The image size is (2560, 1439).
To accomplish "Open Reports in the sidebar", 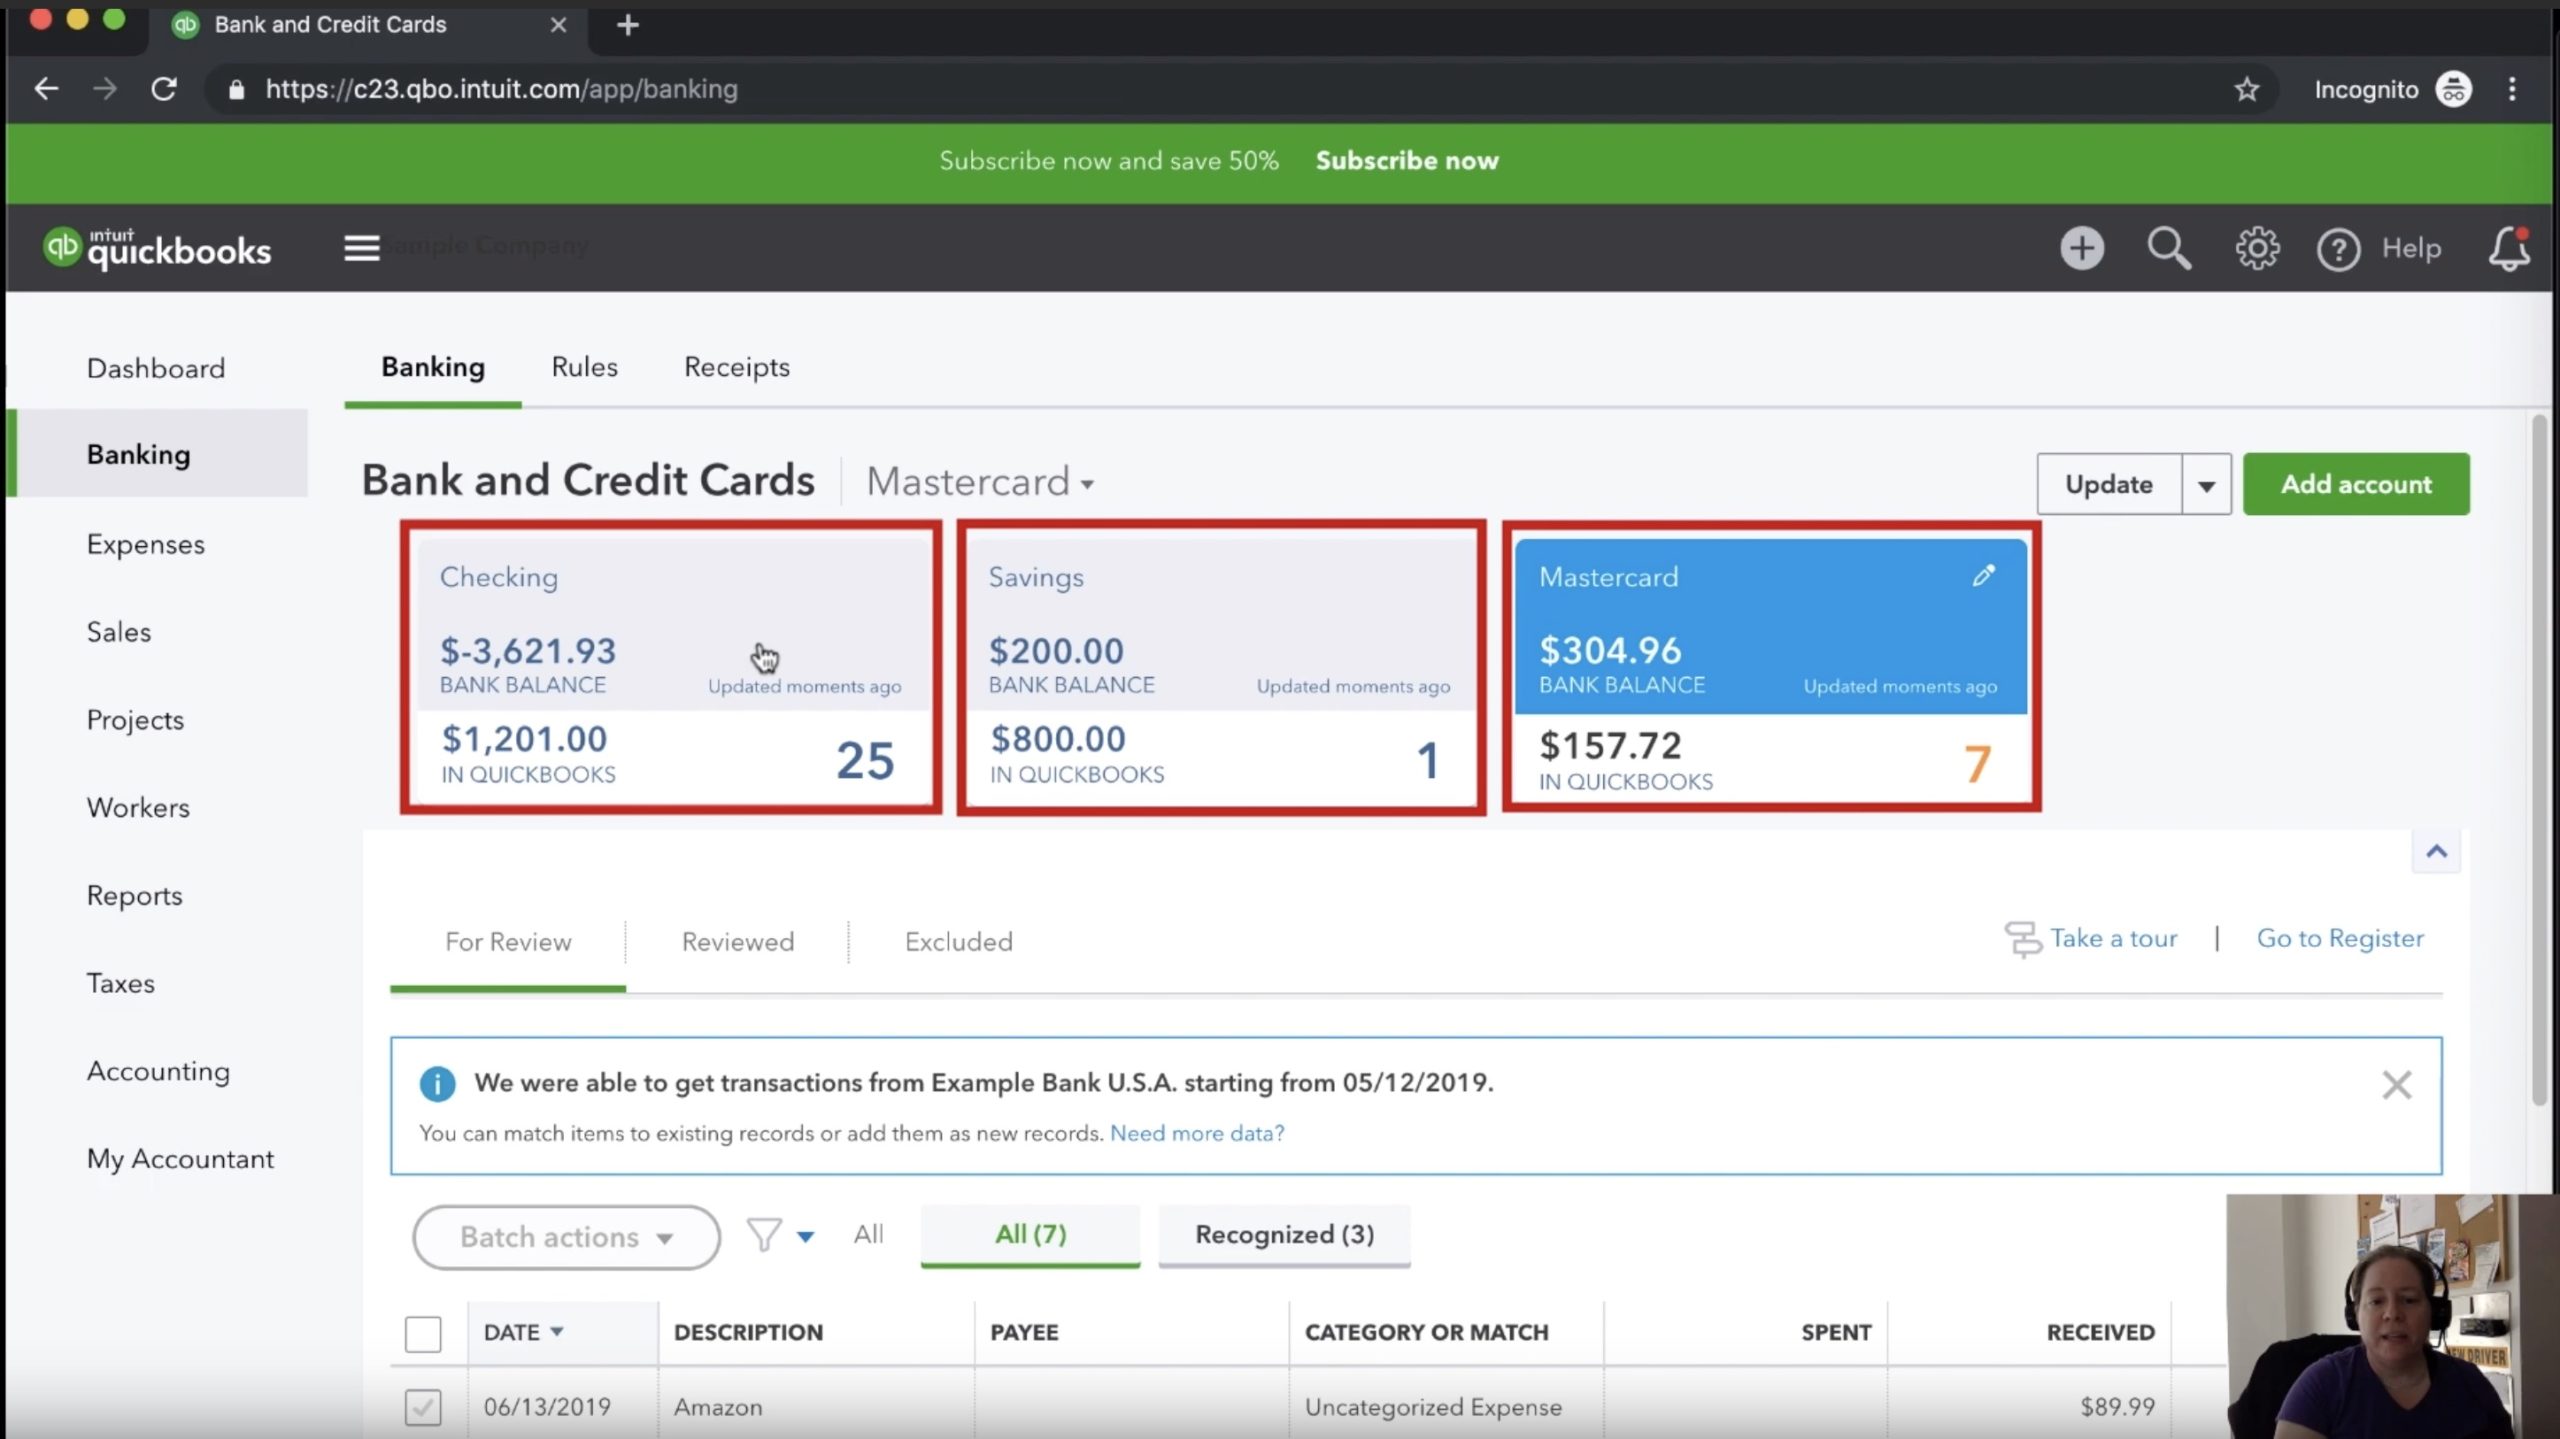I will click(135, 896).
